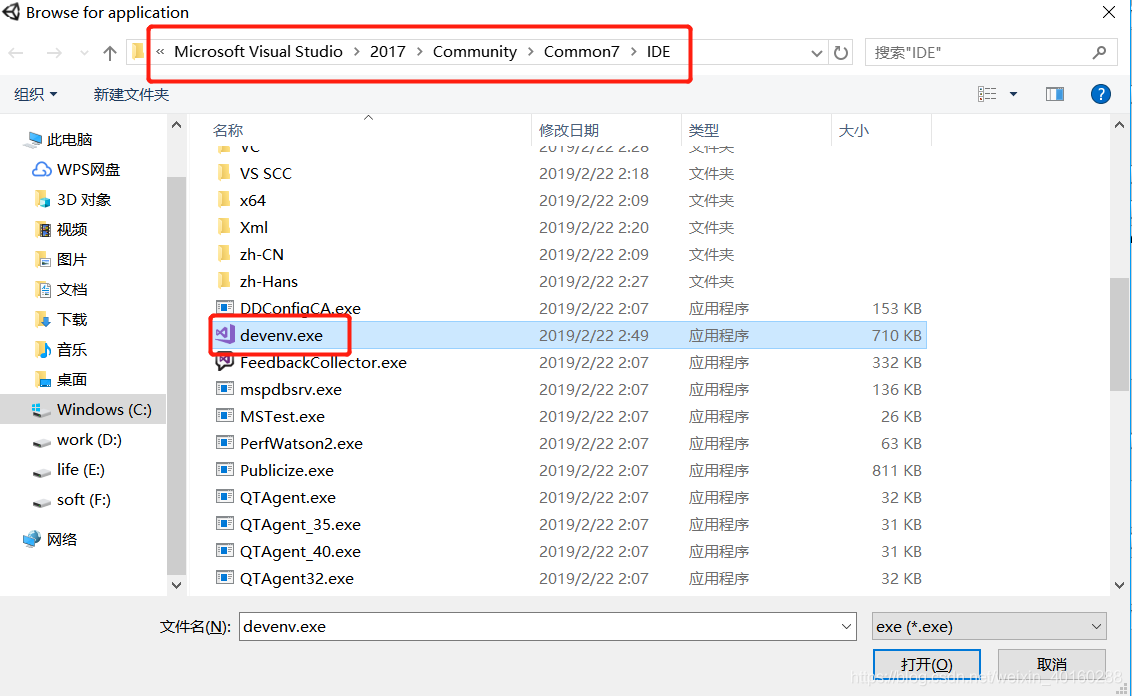The width and height of the screenshot is (1132, 696).
Task: Open 视频 folder in sidebar
Action: pyautogui.click(x=72, y=230)
